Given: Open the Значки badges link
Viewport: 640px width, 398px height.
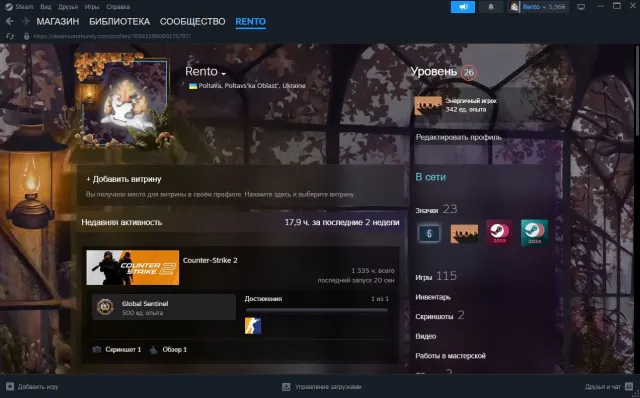Looking at the screenshot, I should [427, 210].
